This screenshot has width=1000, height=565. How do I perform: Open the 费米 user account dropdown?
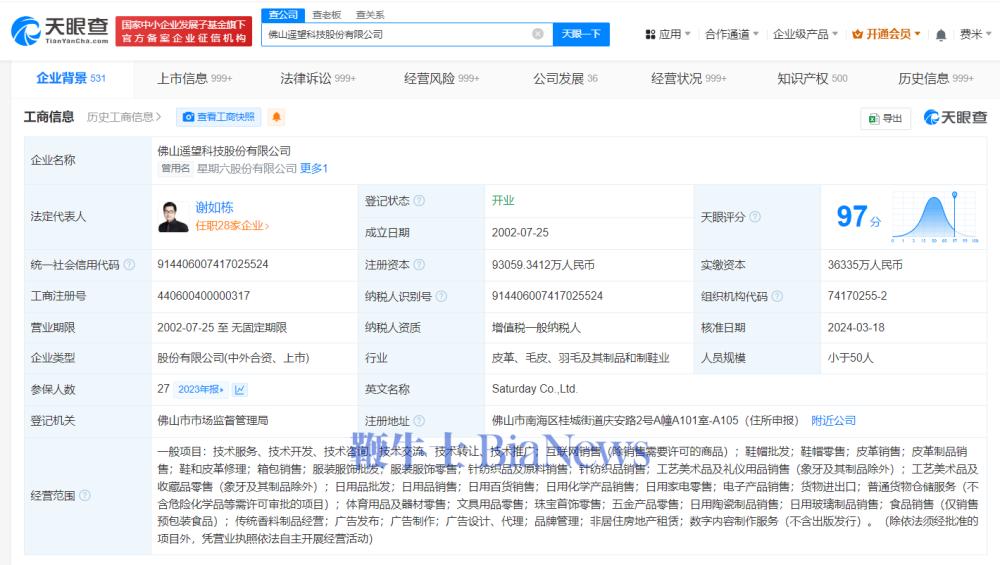point(975,34)
